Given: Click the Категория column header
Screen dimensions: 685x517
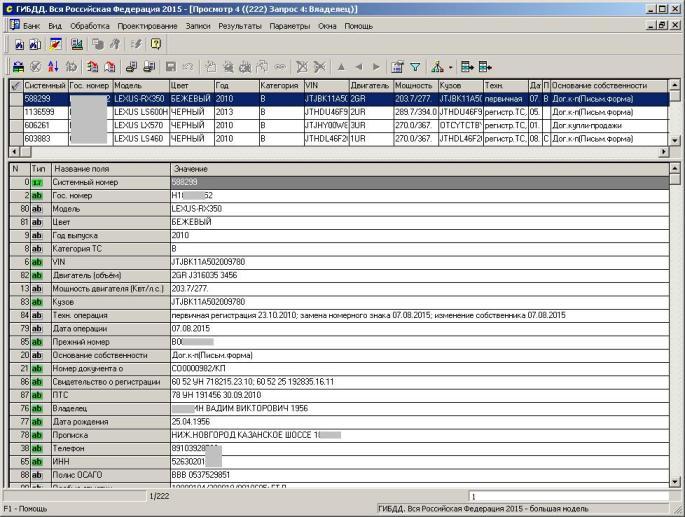Looking at the screenshot, I should [281, 86].
